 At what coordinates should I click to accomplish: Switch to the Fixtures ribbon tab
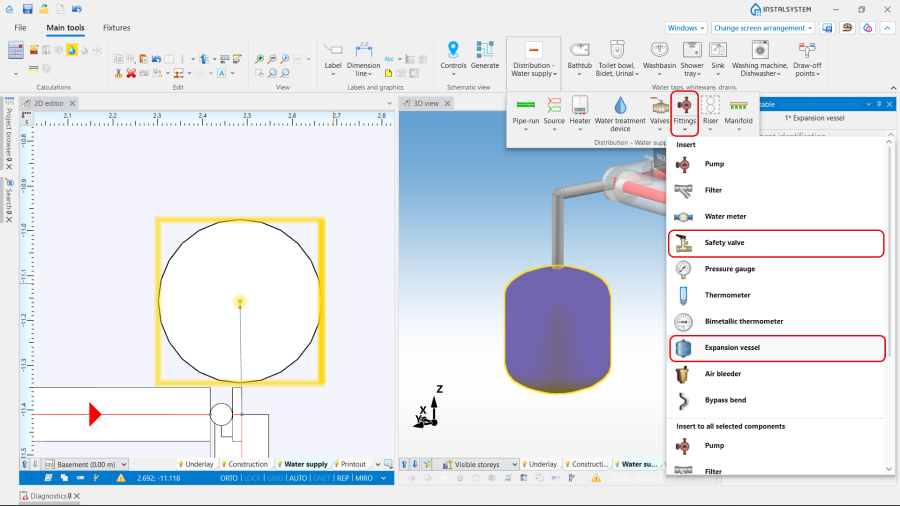point(116,28)
